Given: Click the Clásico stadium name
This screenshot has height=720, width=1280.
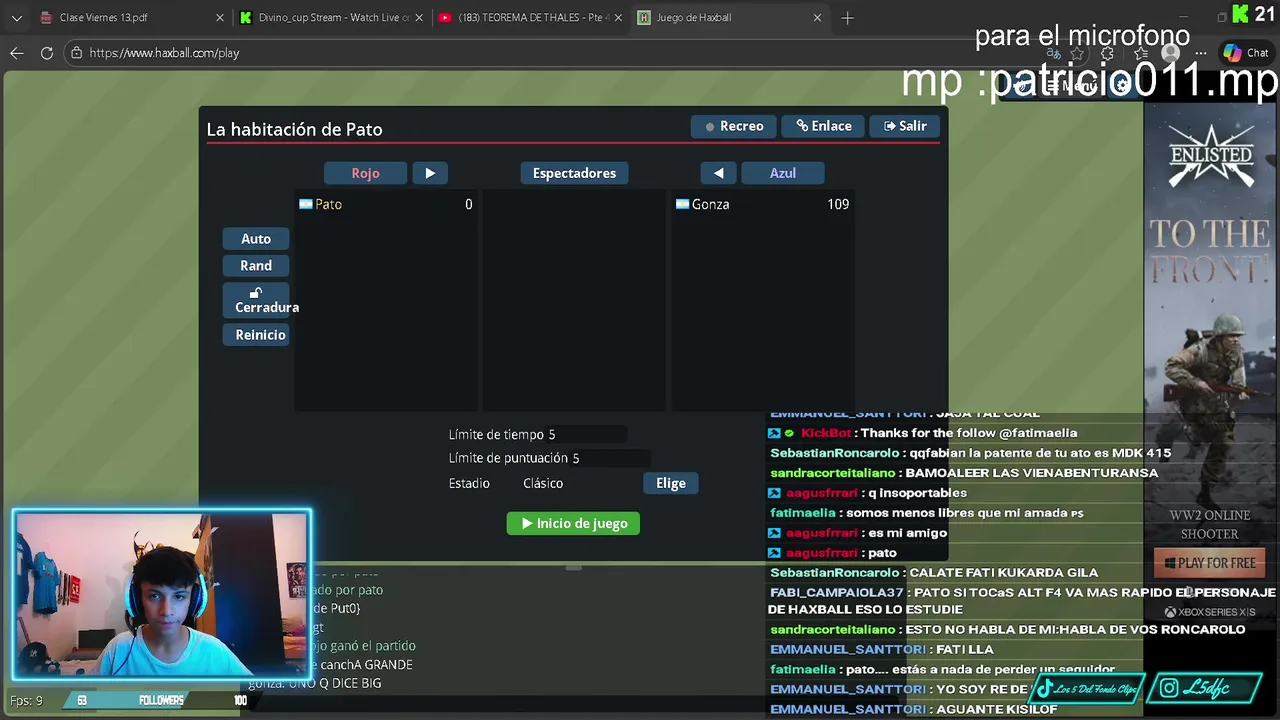Looking at the screenshot, I should pos(543,483).
